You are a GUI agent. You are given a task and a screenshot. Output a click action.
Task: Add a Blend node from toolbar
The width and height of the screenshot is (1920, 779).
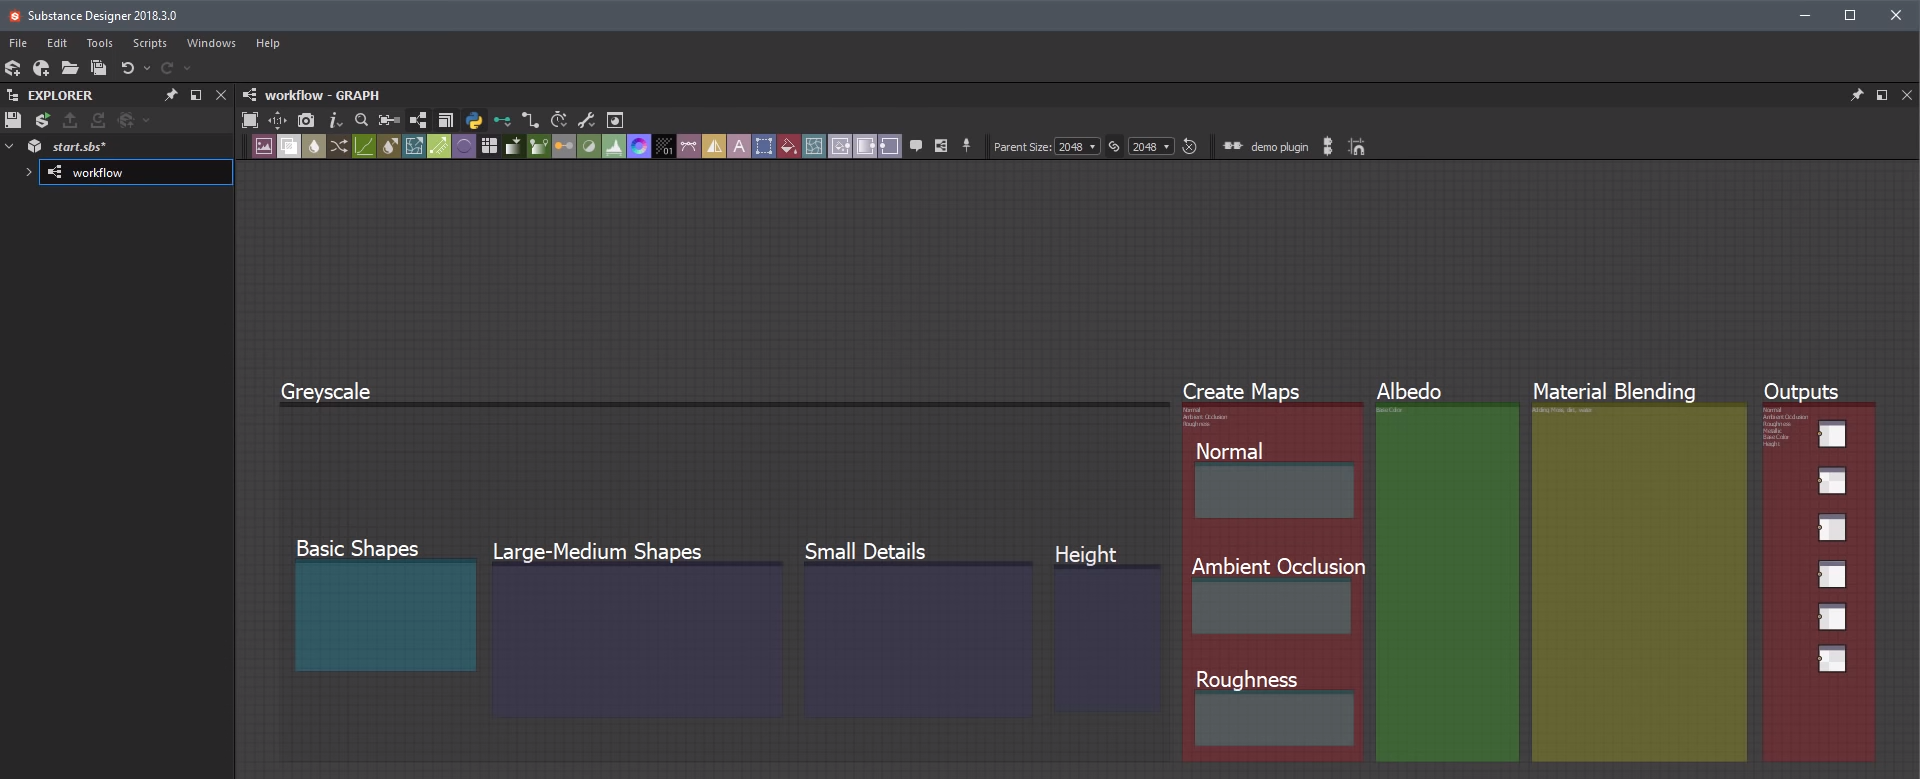pyautogui.click(x=289, y=146)
